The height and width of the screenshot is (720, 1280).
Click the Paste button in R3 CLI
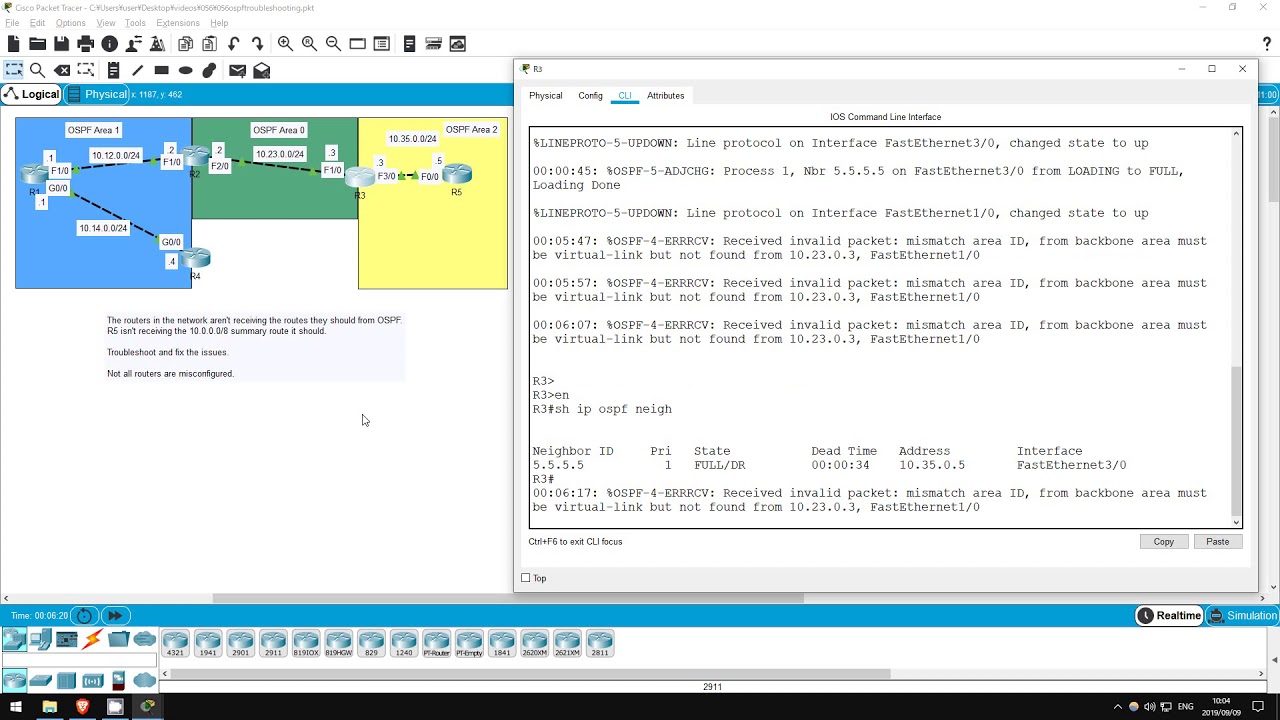coord(1217,542)
